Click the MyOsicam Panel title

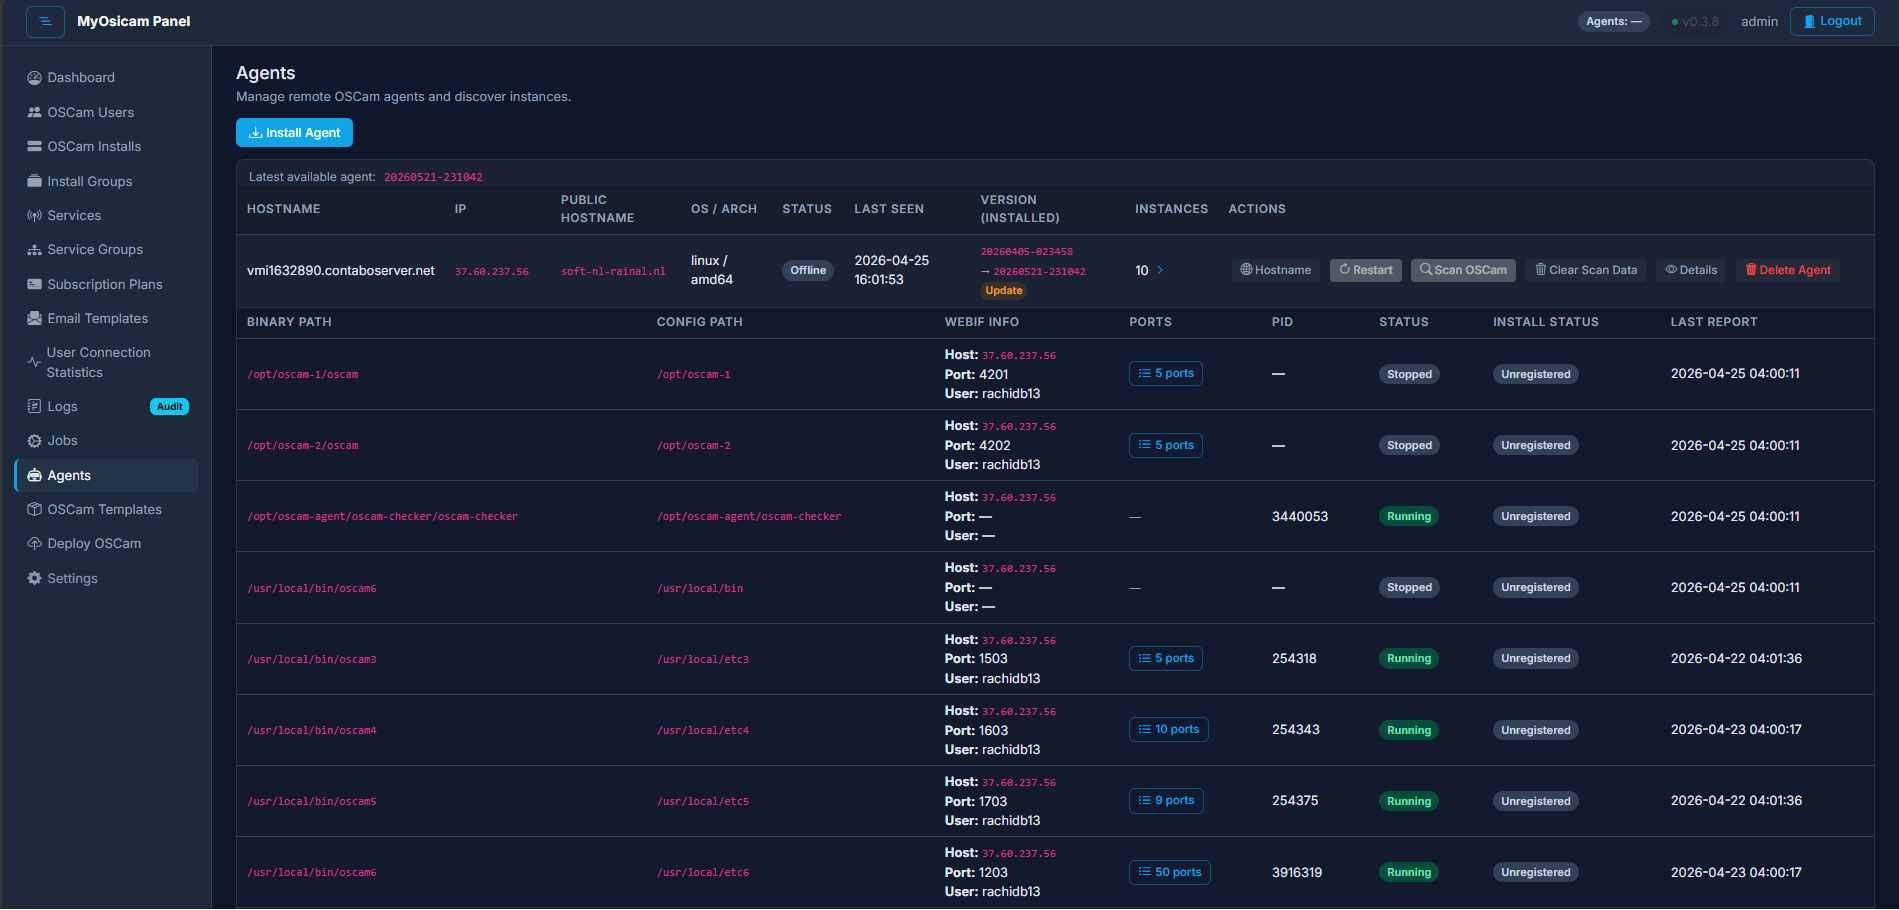(134, 21)
